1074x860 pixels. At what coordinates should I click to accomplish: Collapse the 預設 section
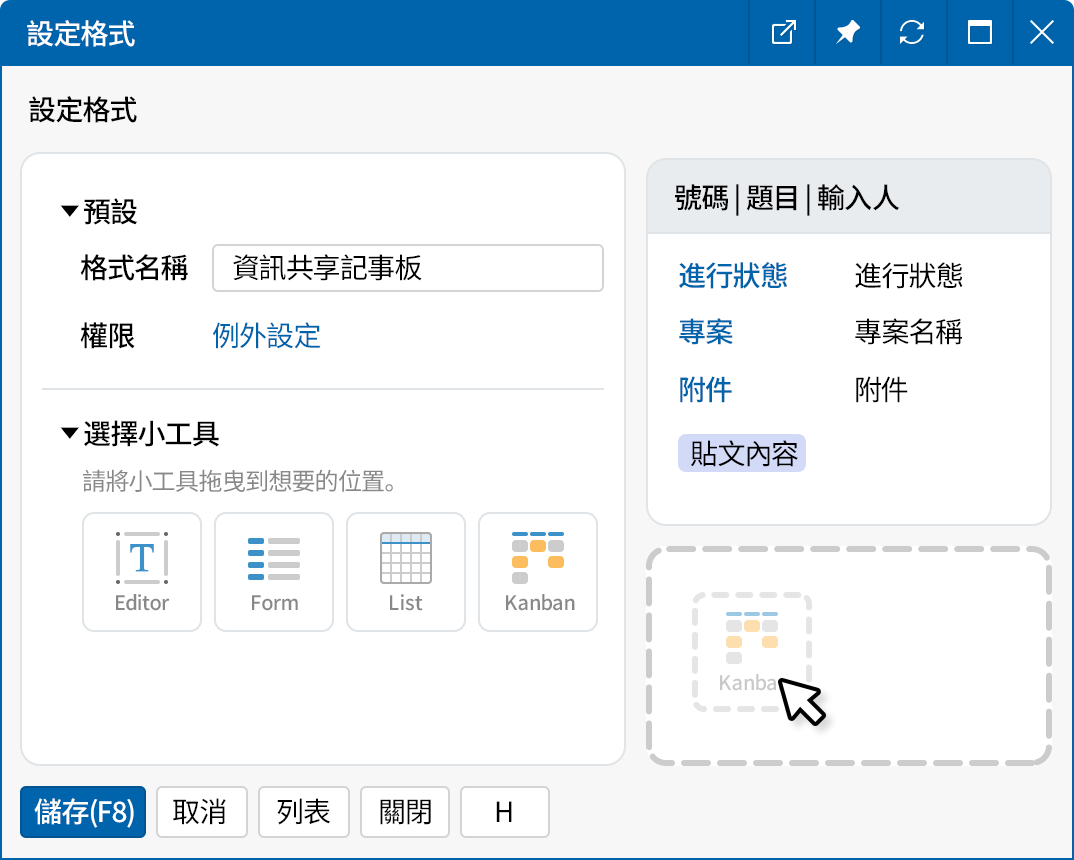[68, 212]
